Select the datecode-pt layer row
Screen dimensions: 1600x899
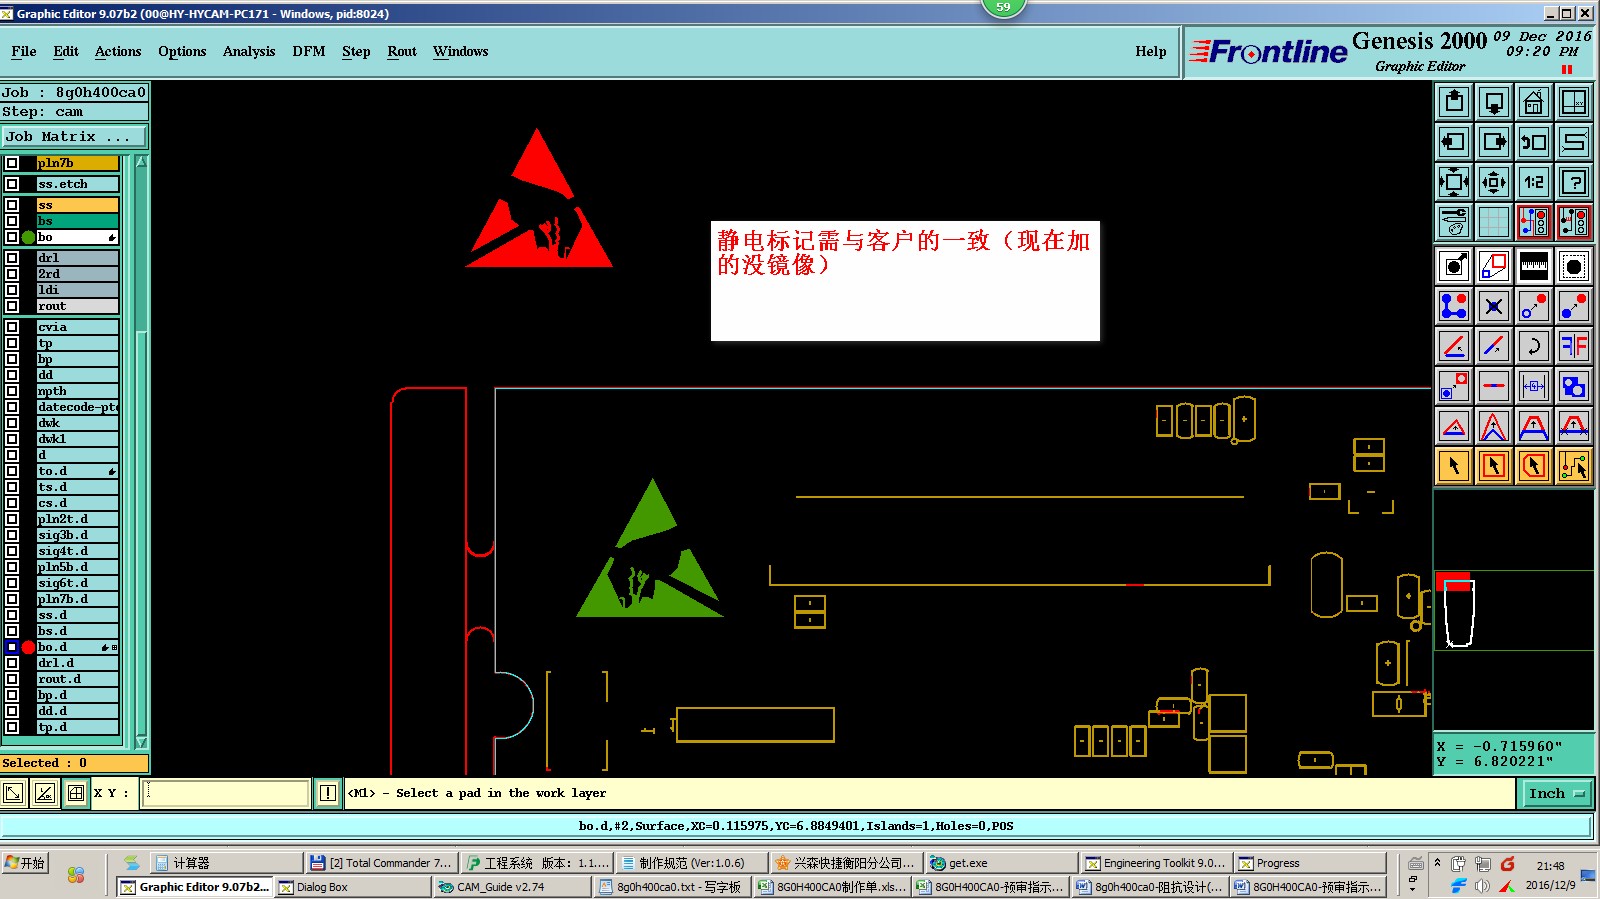[78, 407]
